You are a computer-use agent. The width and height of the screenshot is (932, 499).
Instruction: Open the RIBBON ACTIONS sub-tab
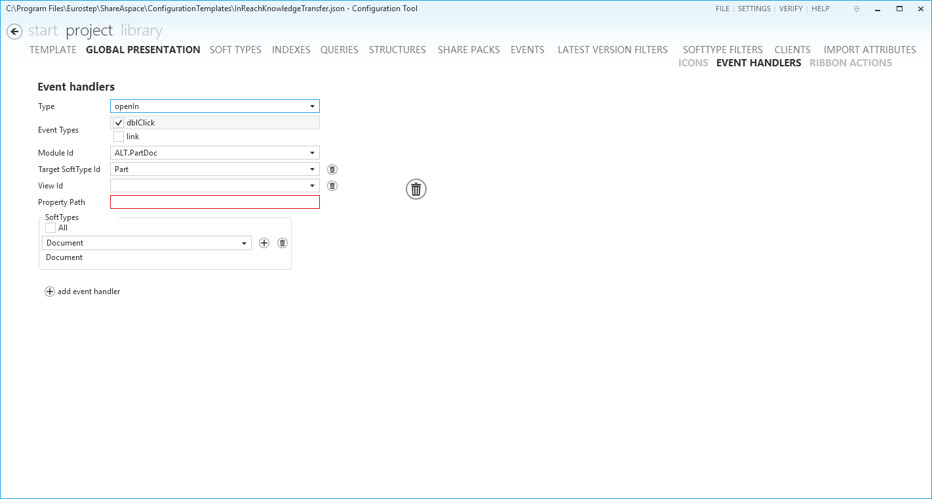pos(850,63)
